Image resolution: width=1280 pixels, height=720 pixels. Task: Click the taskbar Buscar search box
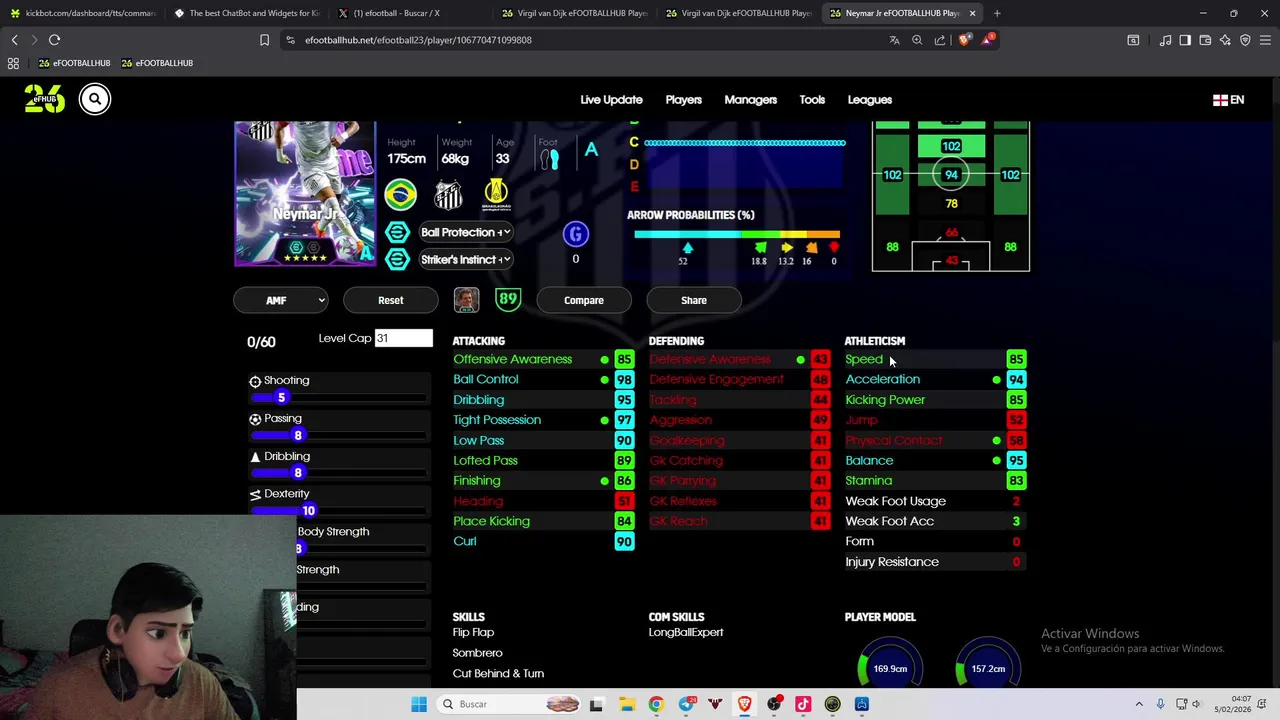[508, 704]
